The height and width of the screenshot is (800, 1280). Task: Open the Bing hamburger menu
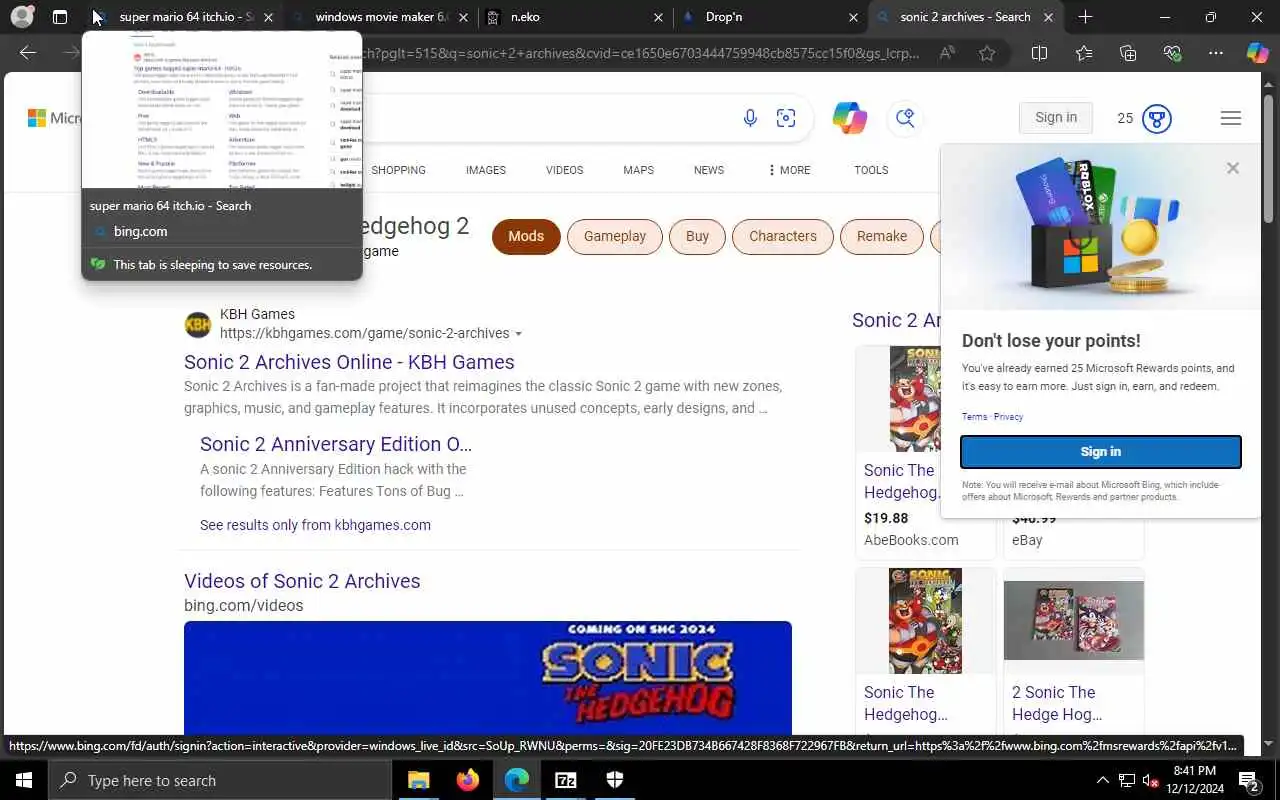[1231, 118]
